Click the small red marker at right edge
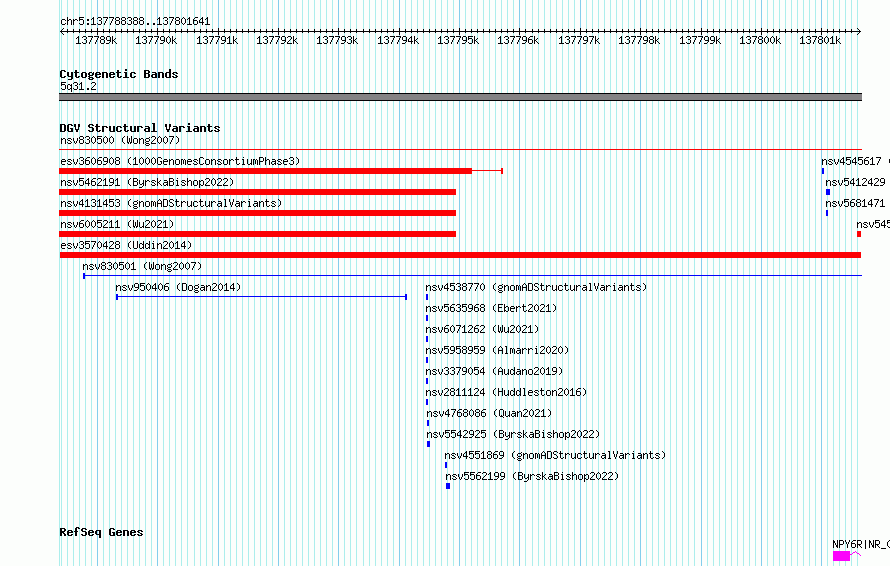Screen dimensions: 890x566 tap(859, 234)
